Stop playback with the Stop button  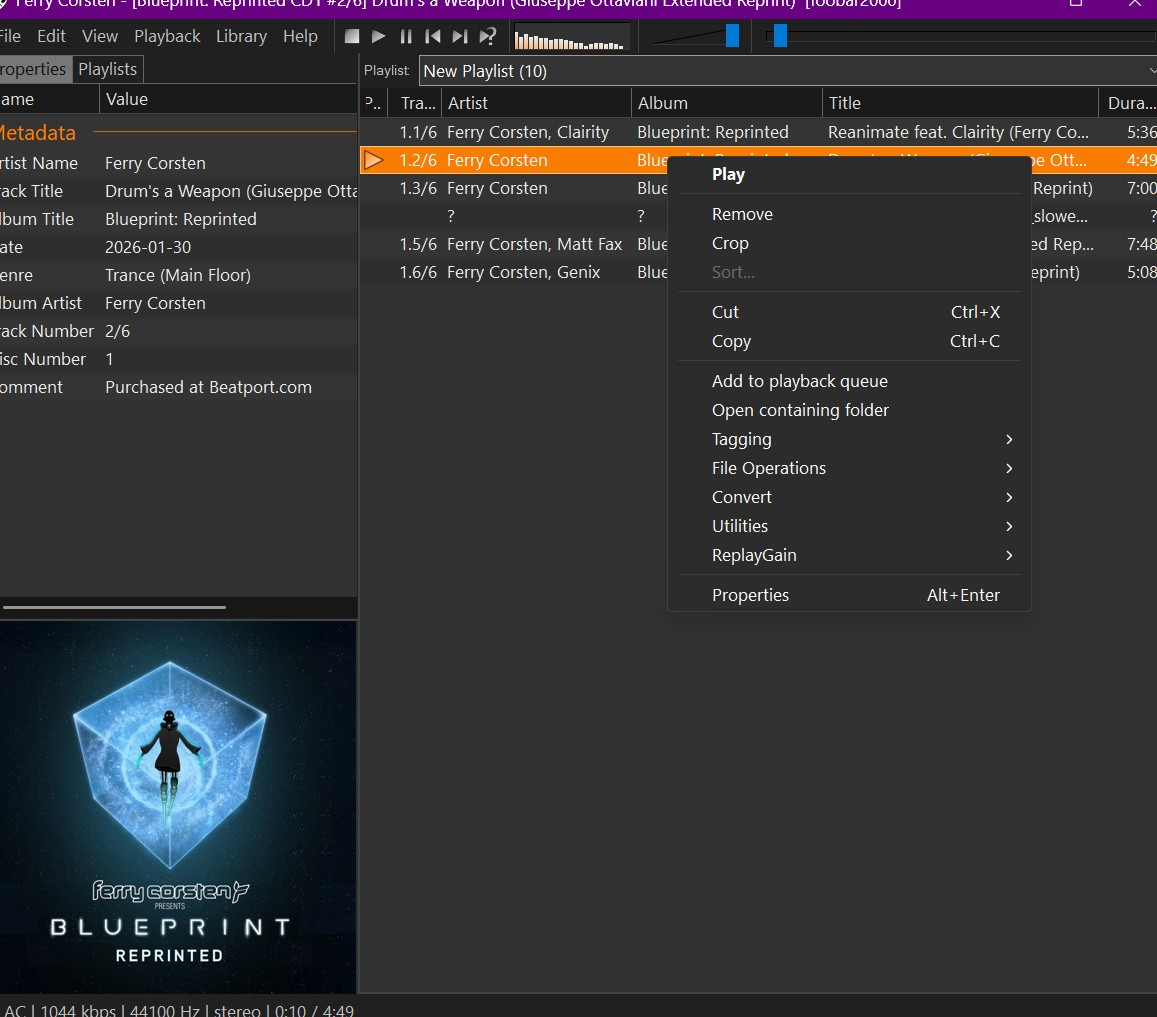[x=352, y=36]
